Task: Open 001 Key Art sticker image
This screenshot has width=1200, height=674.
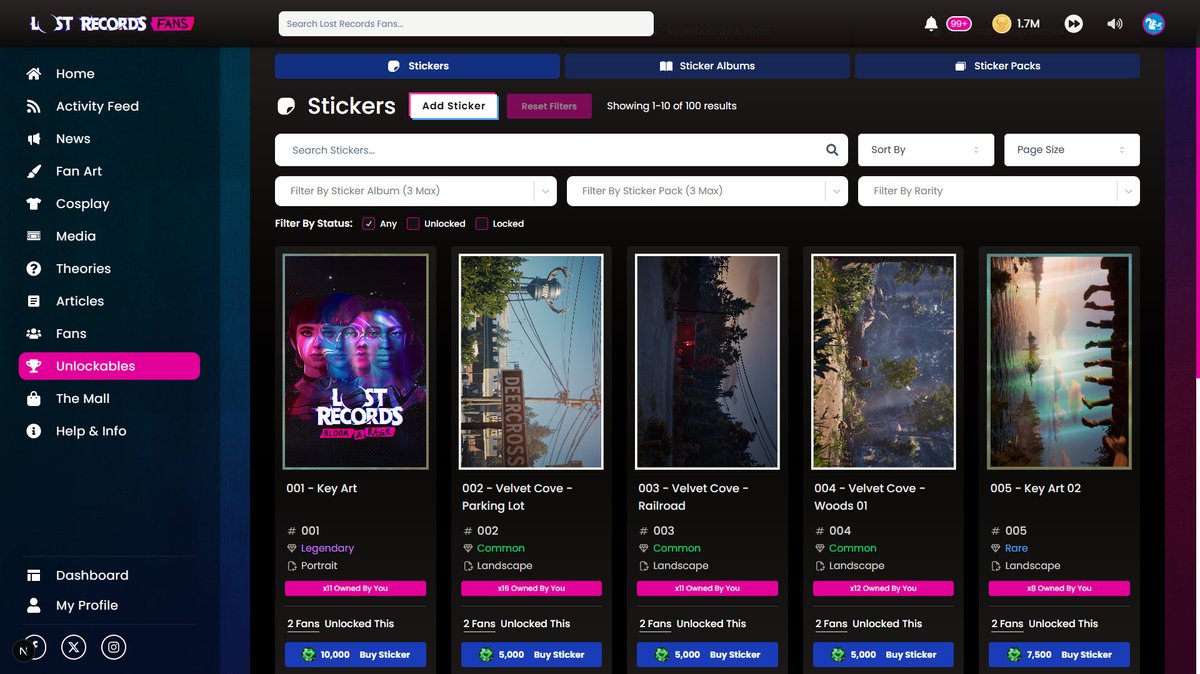Action: click(x=356, y=361)
